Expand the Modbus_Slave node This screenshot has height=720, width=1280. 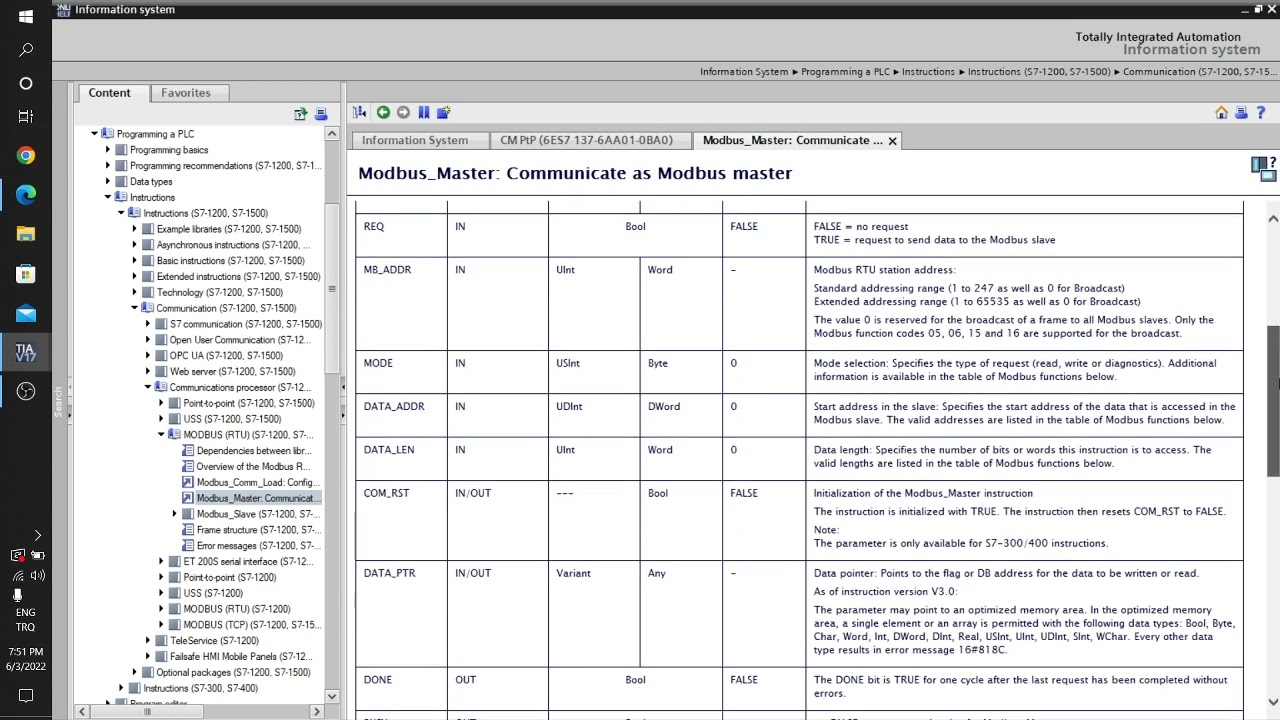tap(175, 514)
